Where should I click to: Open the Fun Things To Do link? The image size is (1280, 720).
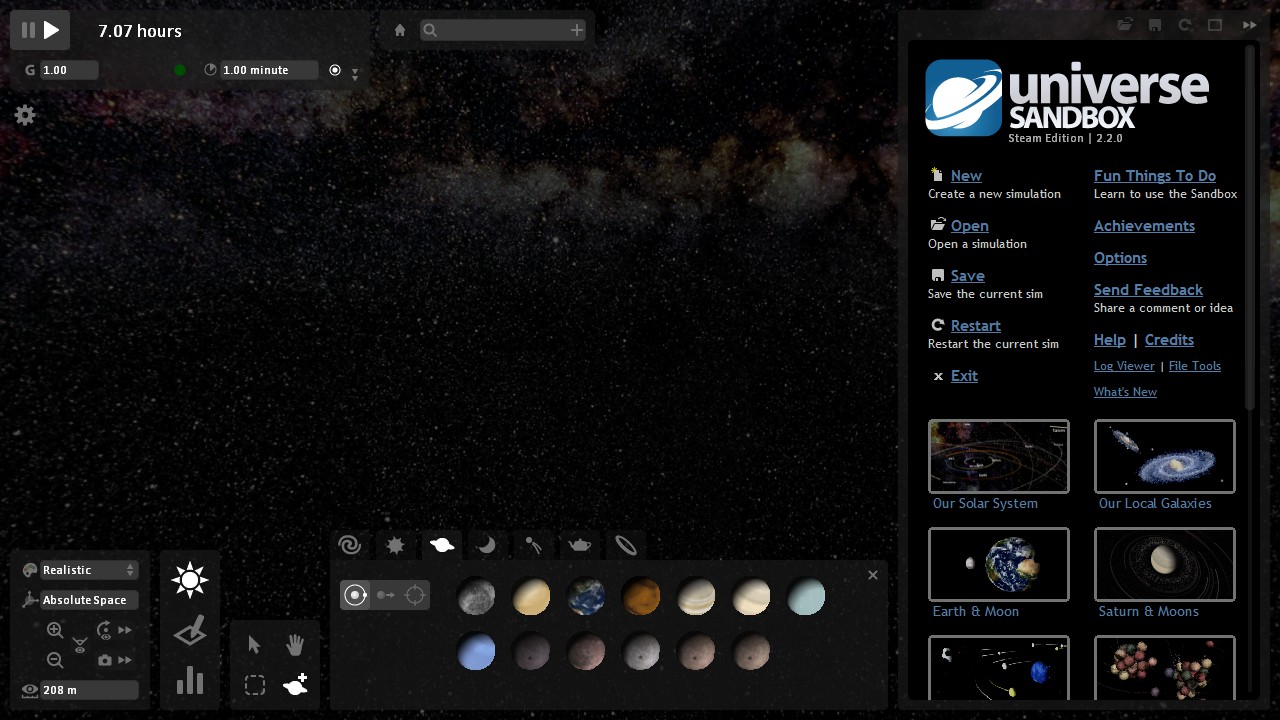[x=1155, y=176]
